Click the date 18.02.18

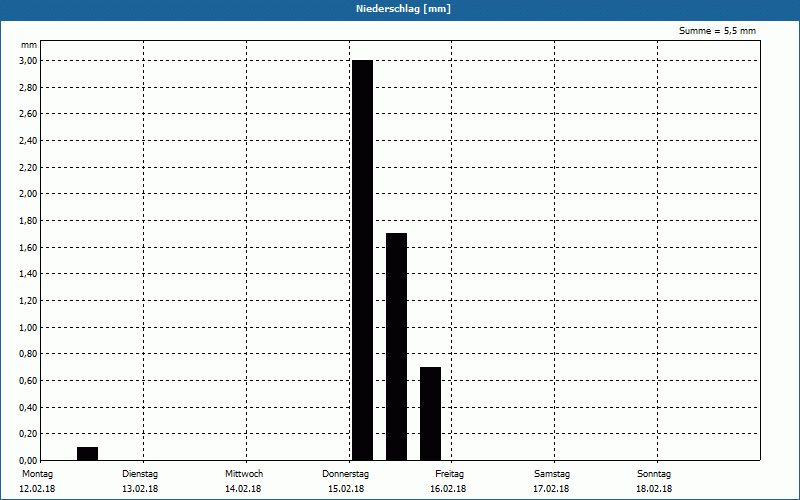click(x=654, y=489)
